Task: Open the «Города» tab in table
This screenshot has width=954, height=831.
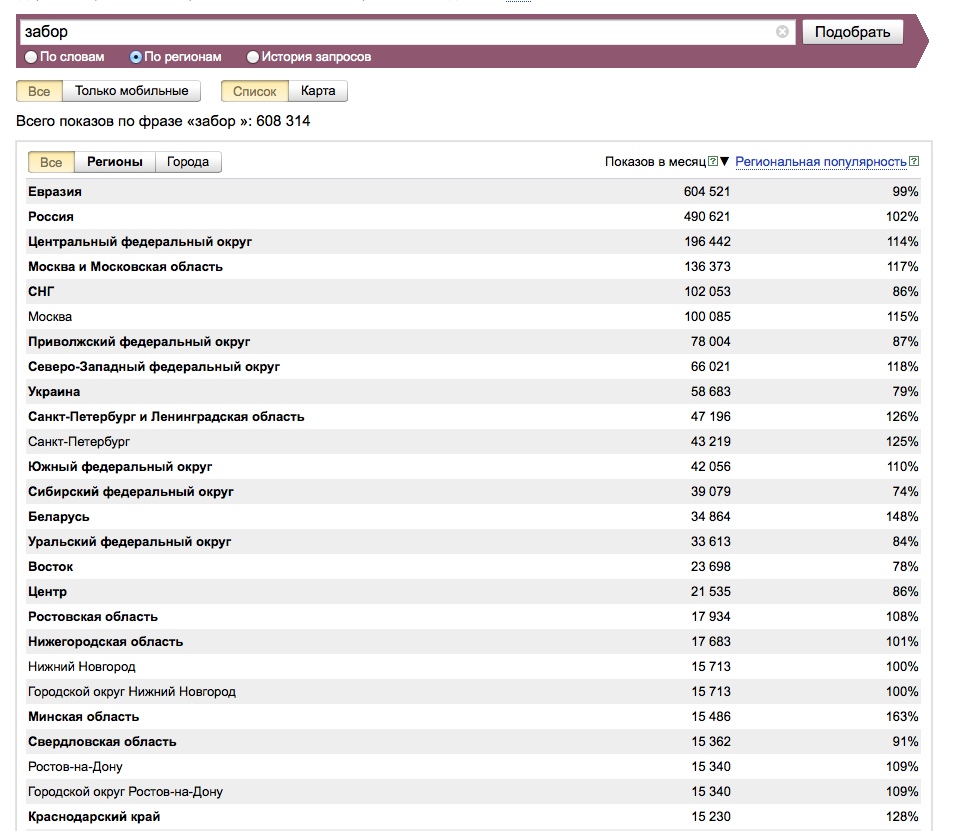Action: pyautogui.click(x=188, y=162)
